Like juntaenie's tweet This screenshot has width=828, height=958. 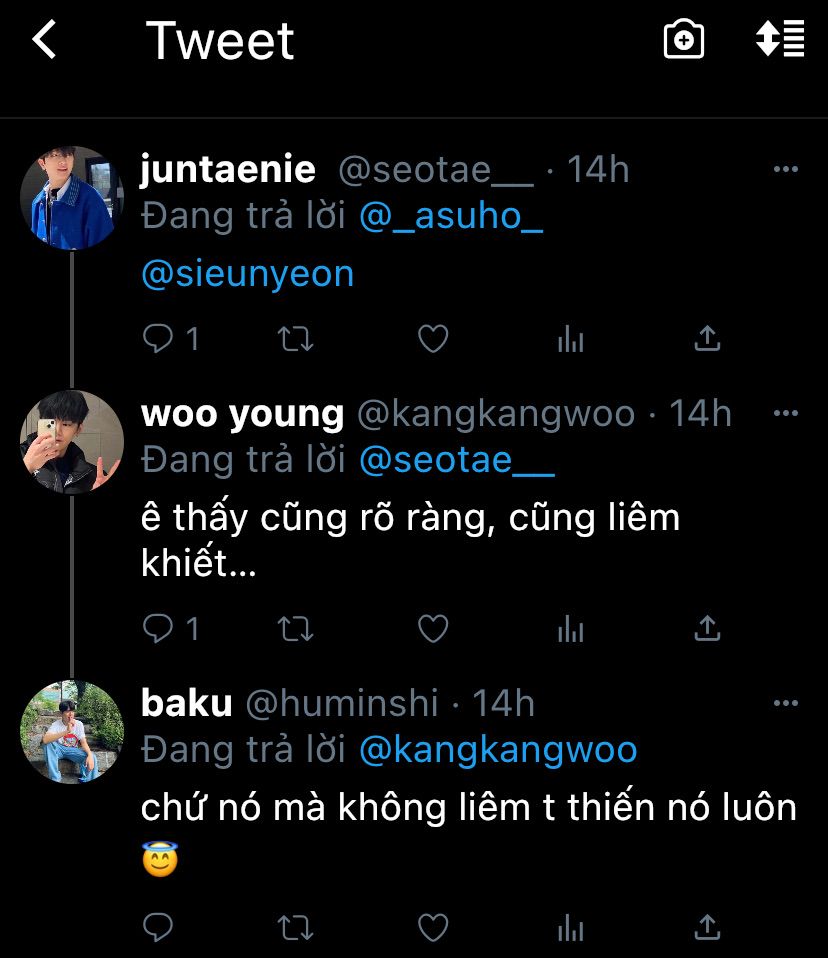pyautogui.click(x=432, y=340)
